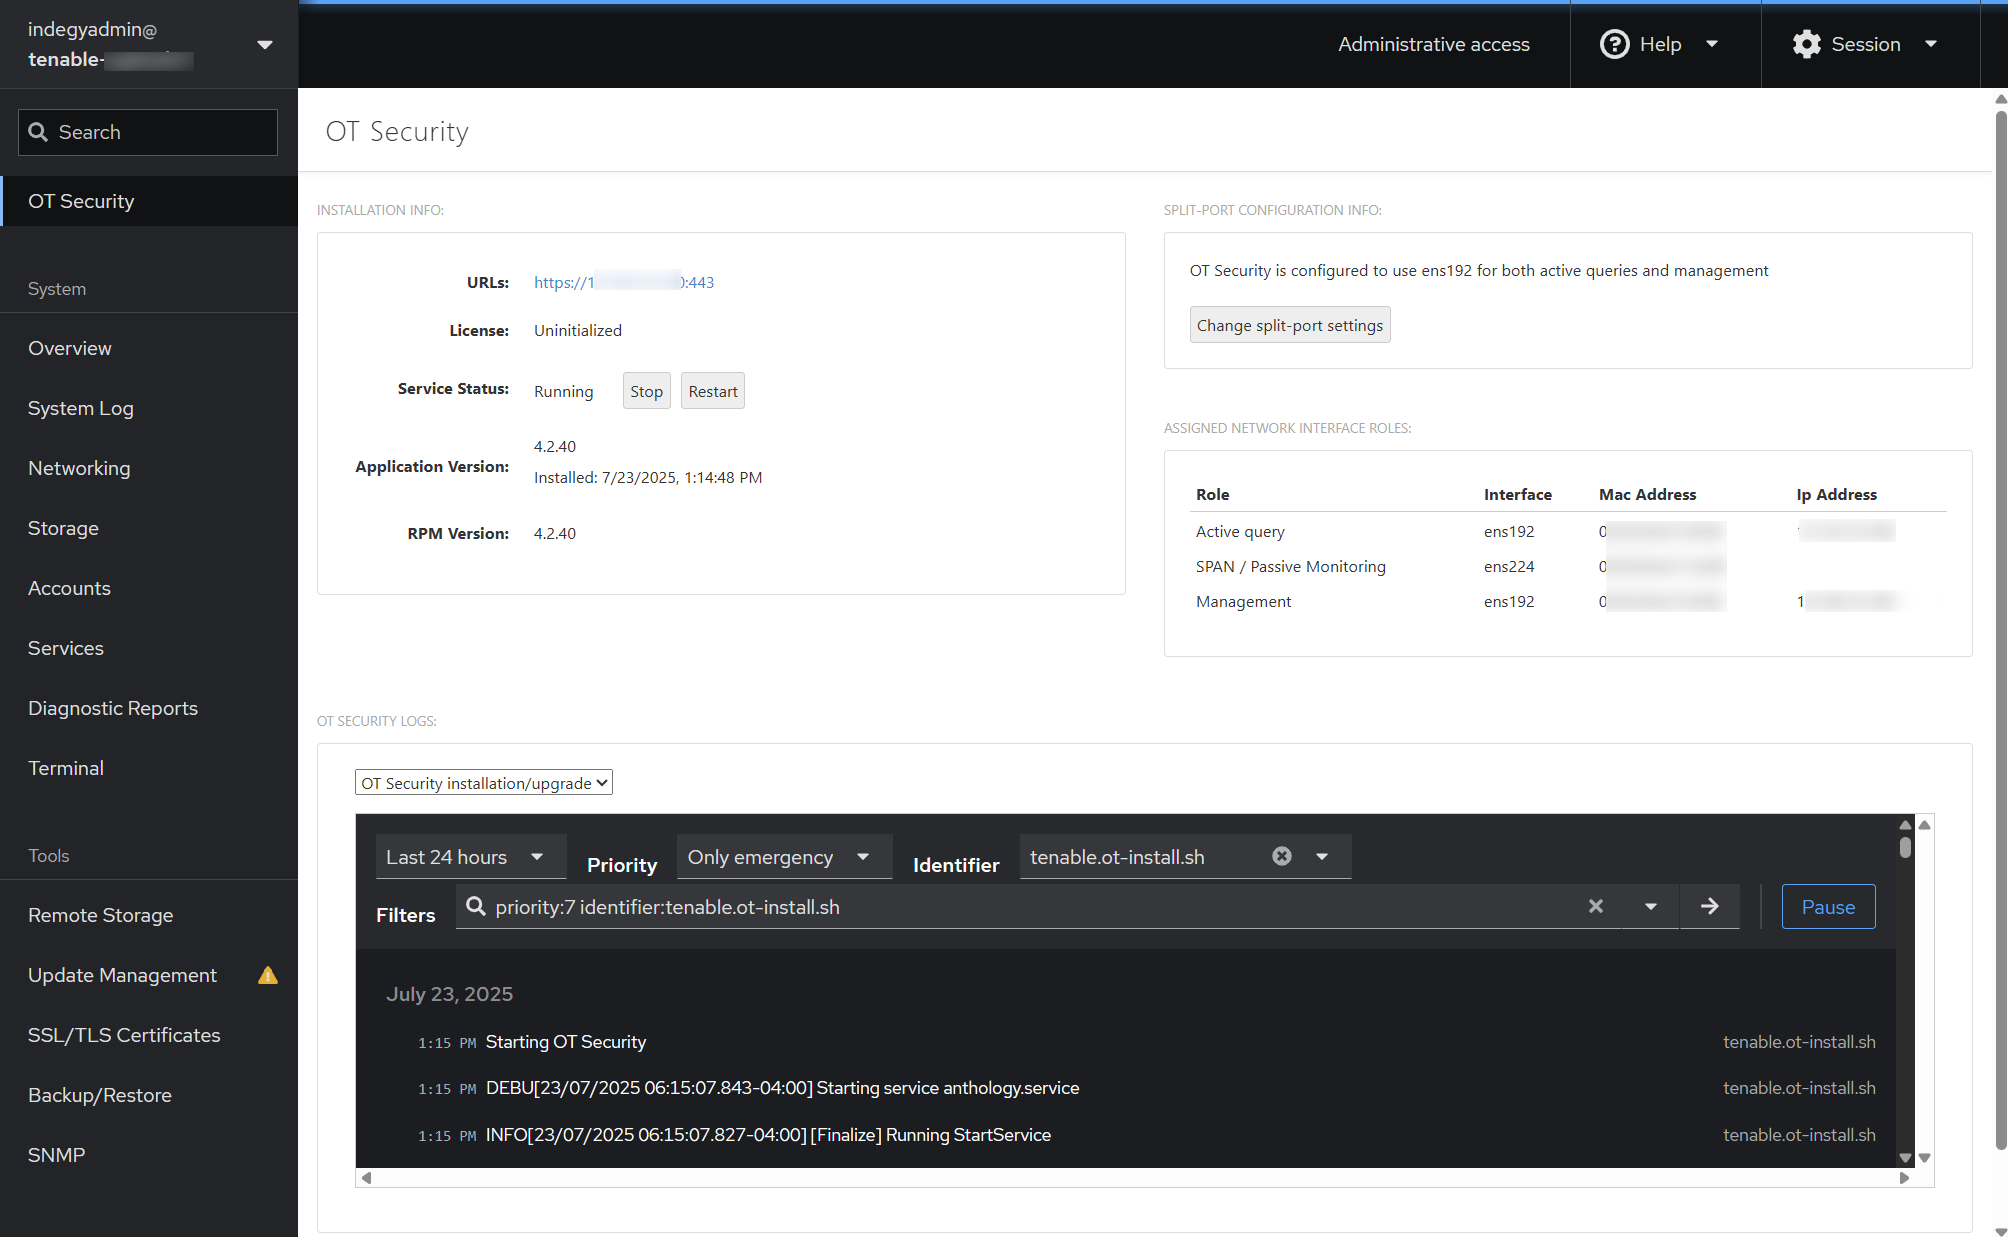Click the magnifier icon in the Filters field
2008x1237 pixels.
click(x=476, y=906)
